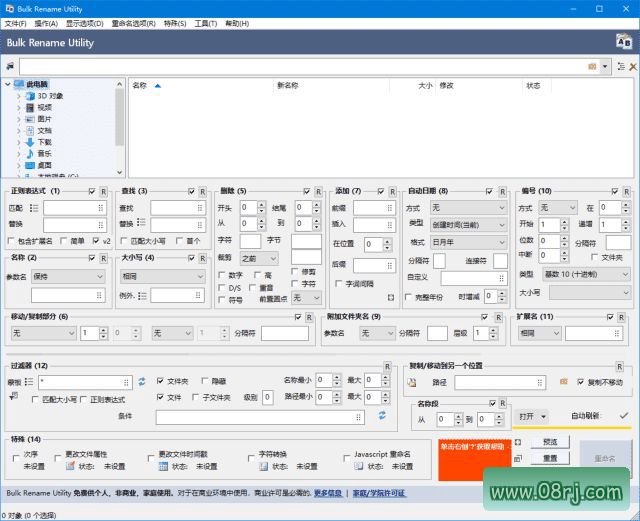Enable the 字词间隔 checkbox in 添加
This screenshot has width=640, height=521.
pyautogui.click(x=338, y=283)
